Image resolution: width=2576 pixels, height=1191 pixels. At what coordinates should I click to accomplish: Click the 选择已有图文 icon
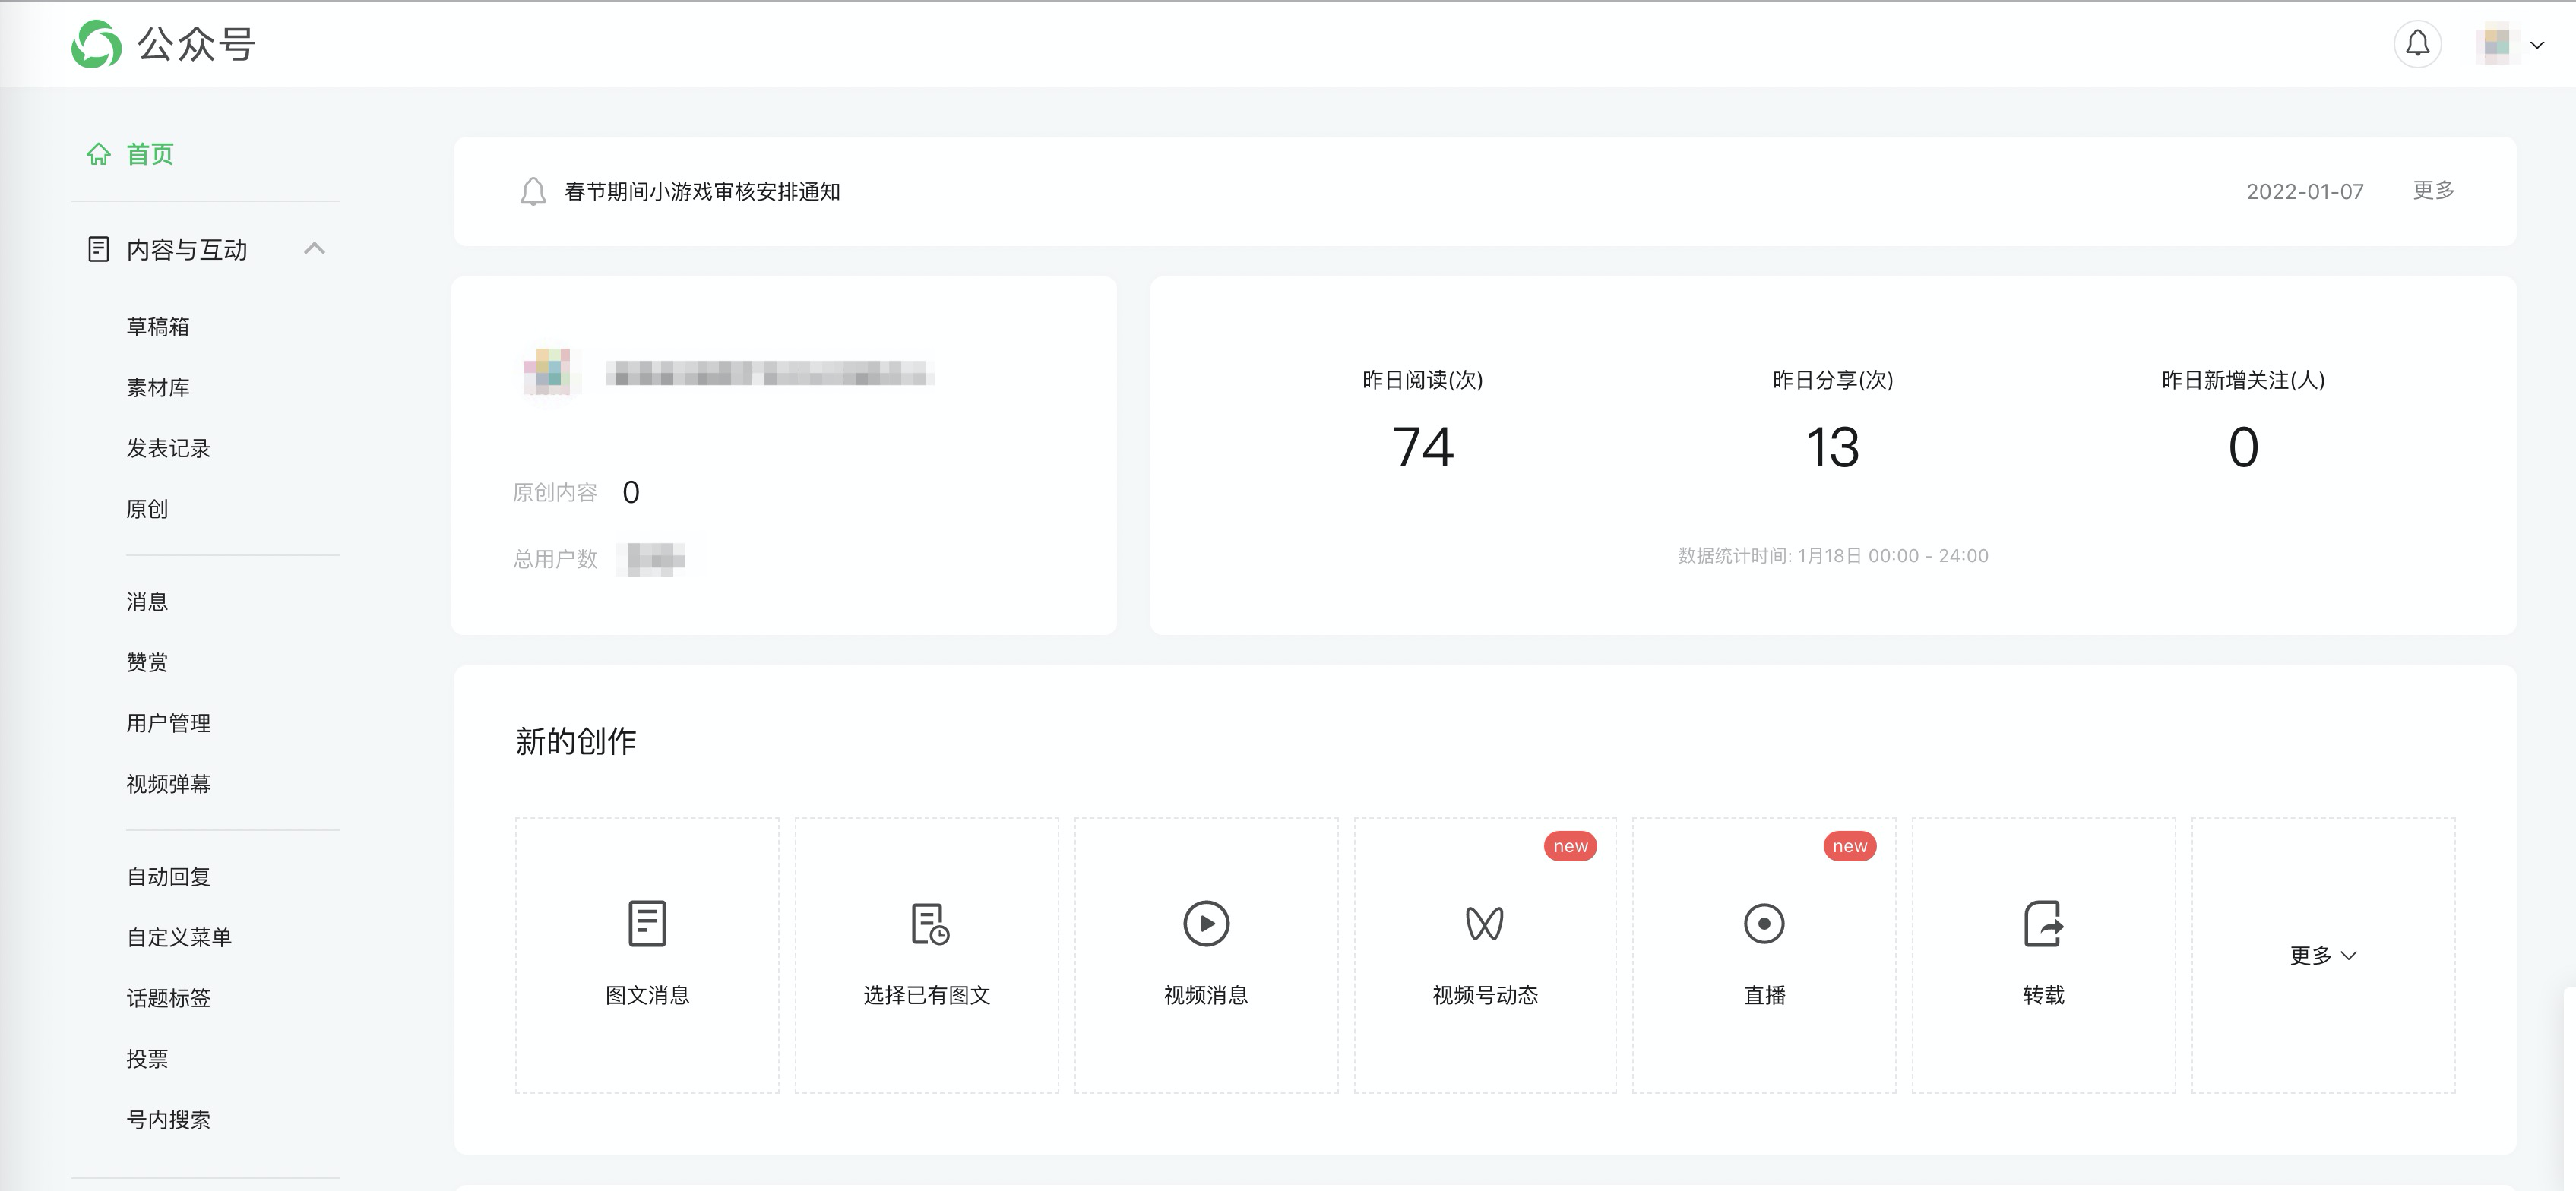(x=929, y=923)
